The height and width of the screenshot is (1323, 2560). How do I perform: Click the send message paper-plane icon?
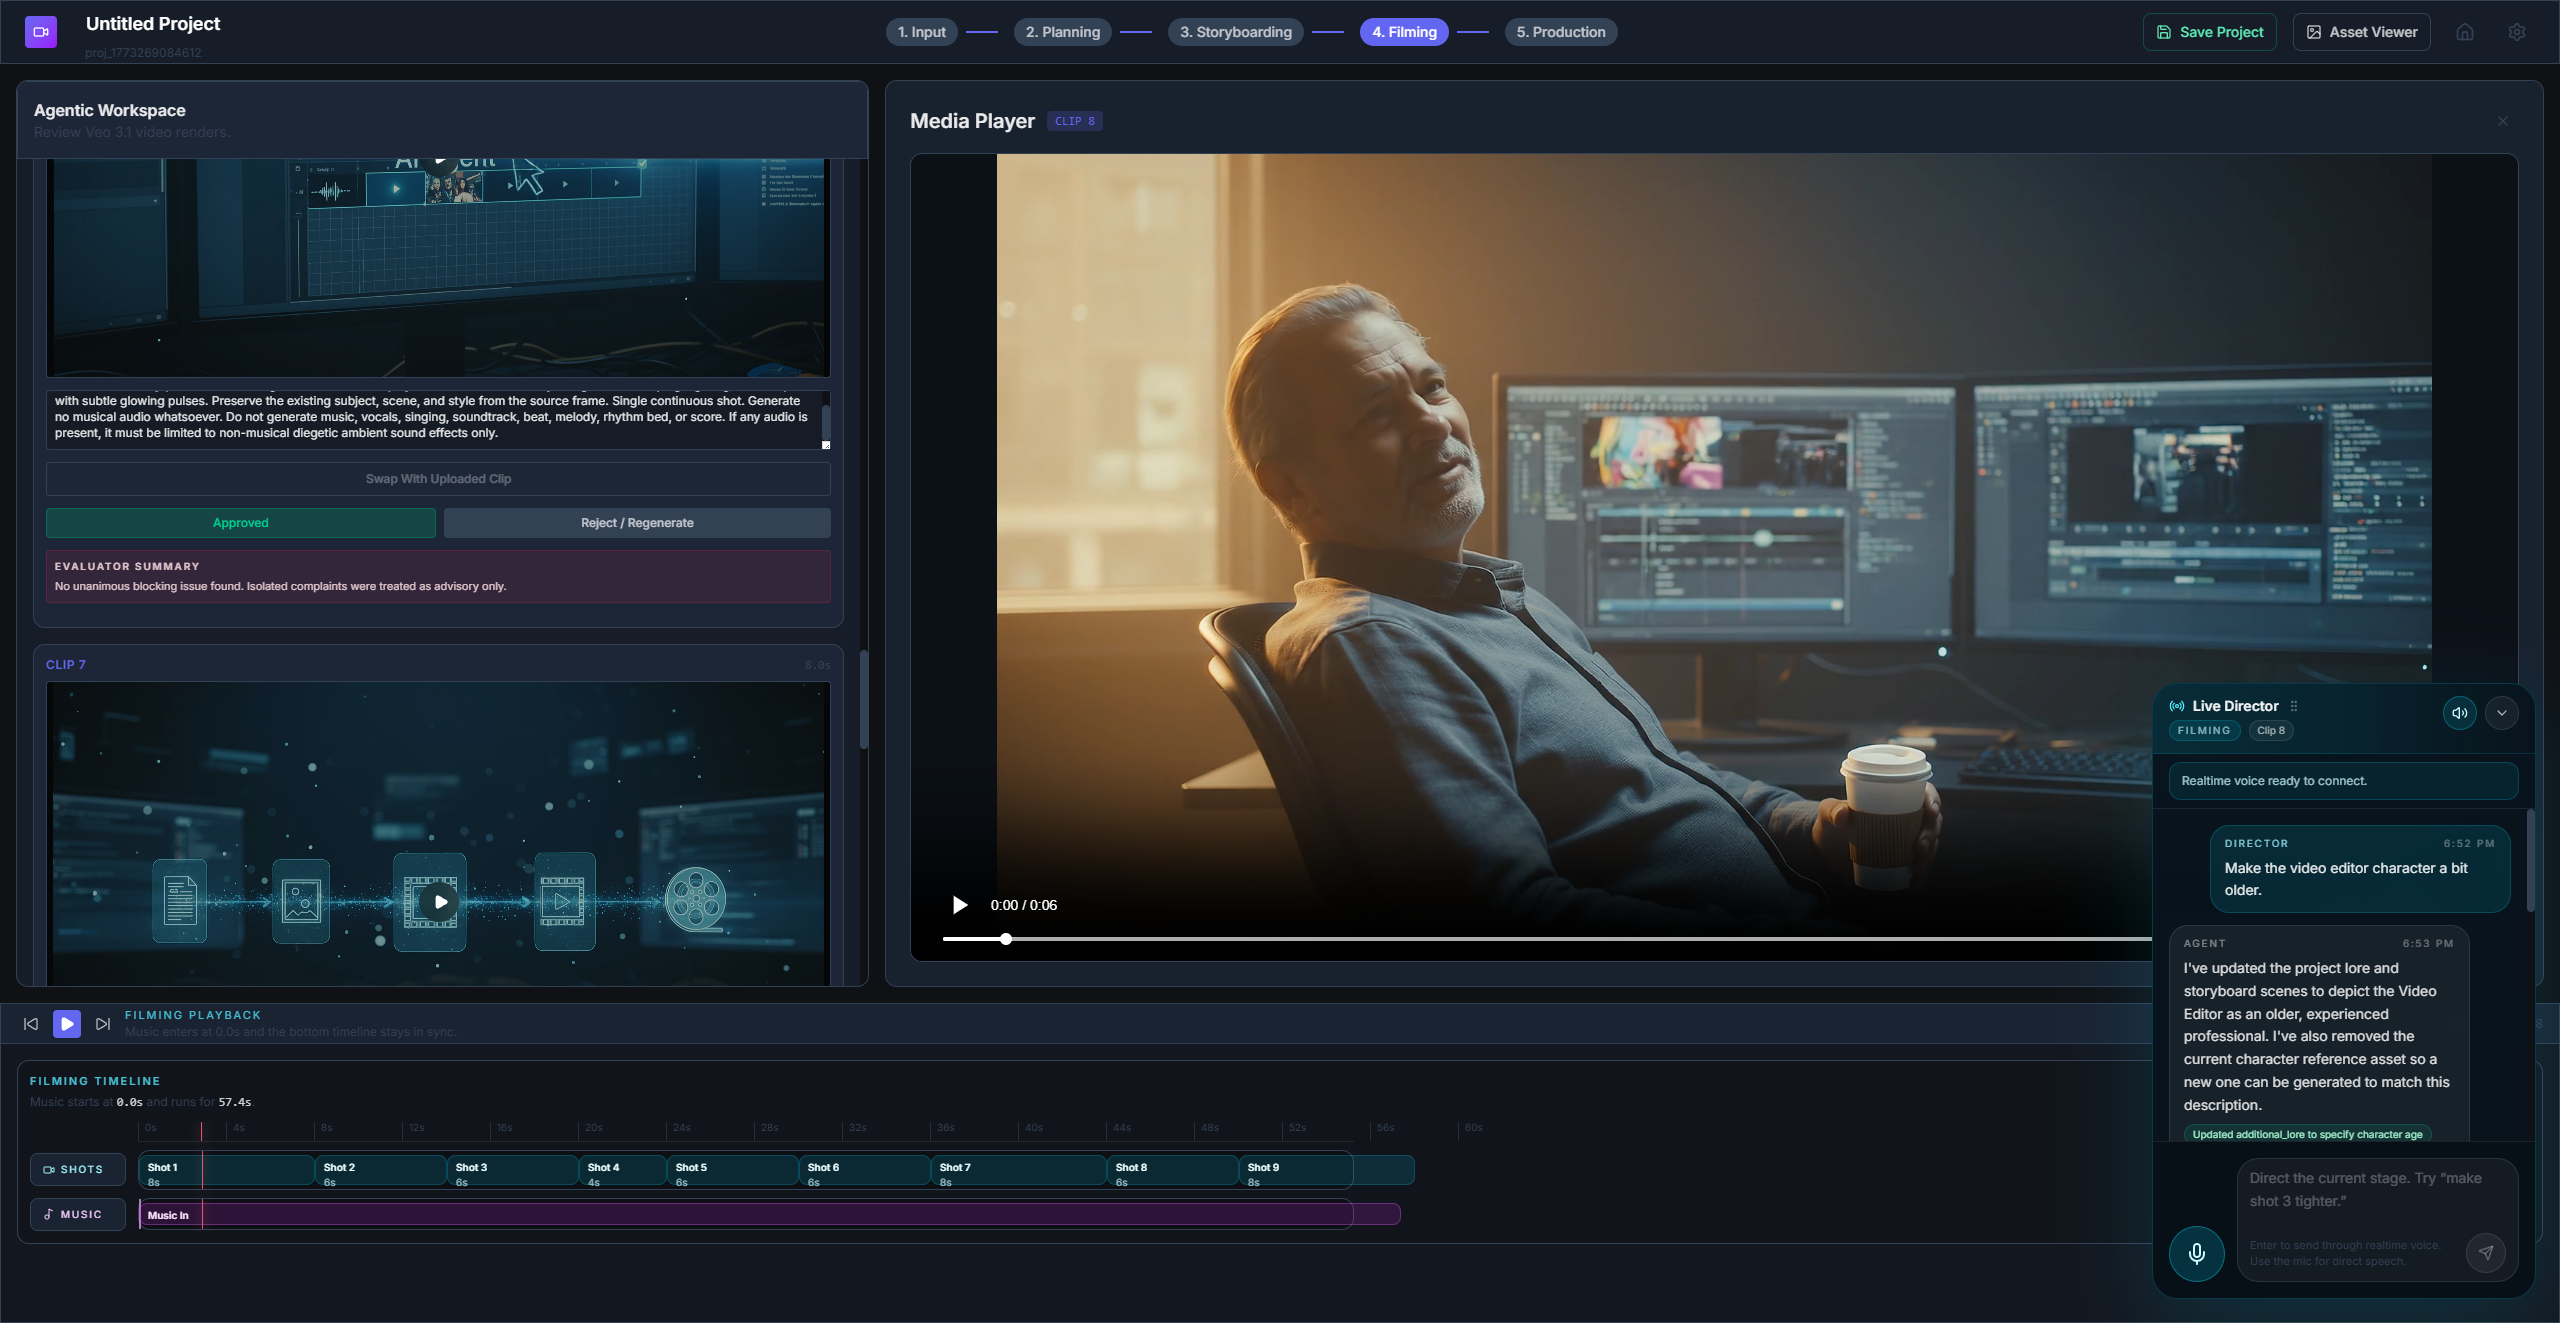[x=2485, y=1252]
